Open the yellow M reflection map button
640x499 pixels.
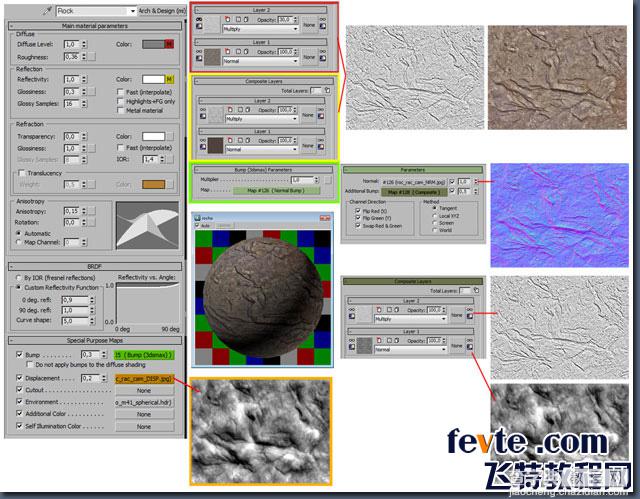pyautogui.click(x=169, y=79)
